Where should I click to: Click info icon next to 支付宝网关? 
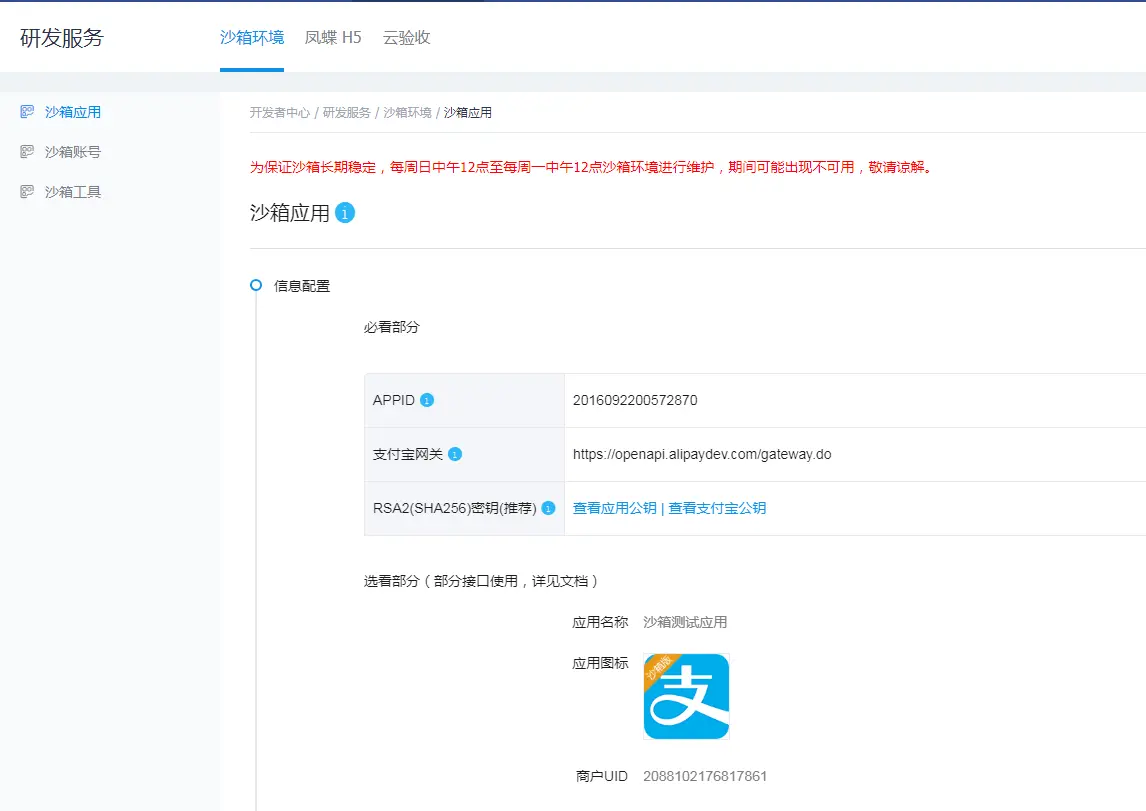tap(455, 454)
